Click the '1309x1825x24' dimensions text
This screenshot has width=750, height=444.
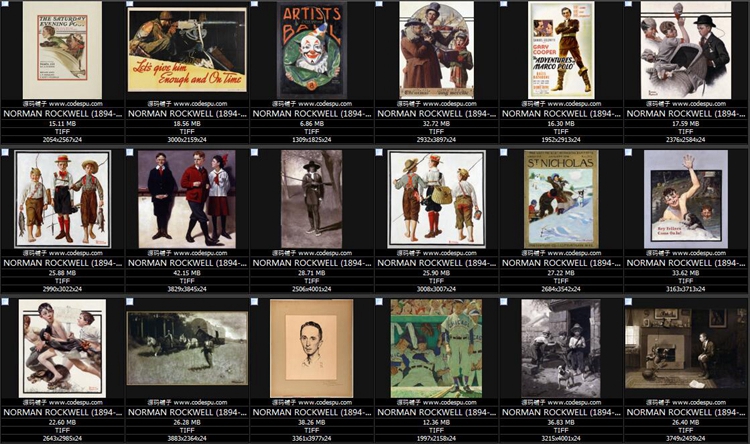312,140
